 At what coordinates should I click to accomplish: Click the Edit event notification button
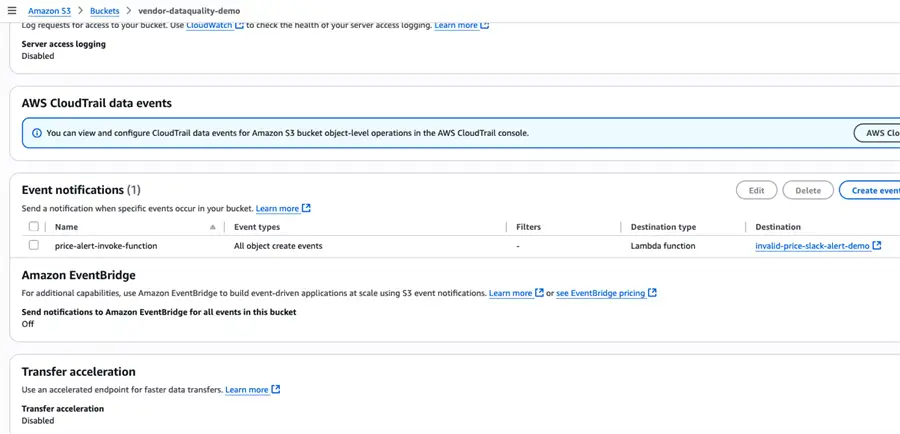point(757,190)
